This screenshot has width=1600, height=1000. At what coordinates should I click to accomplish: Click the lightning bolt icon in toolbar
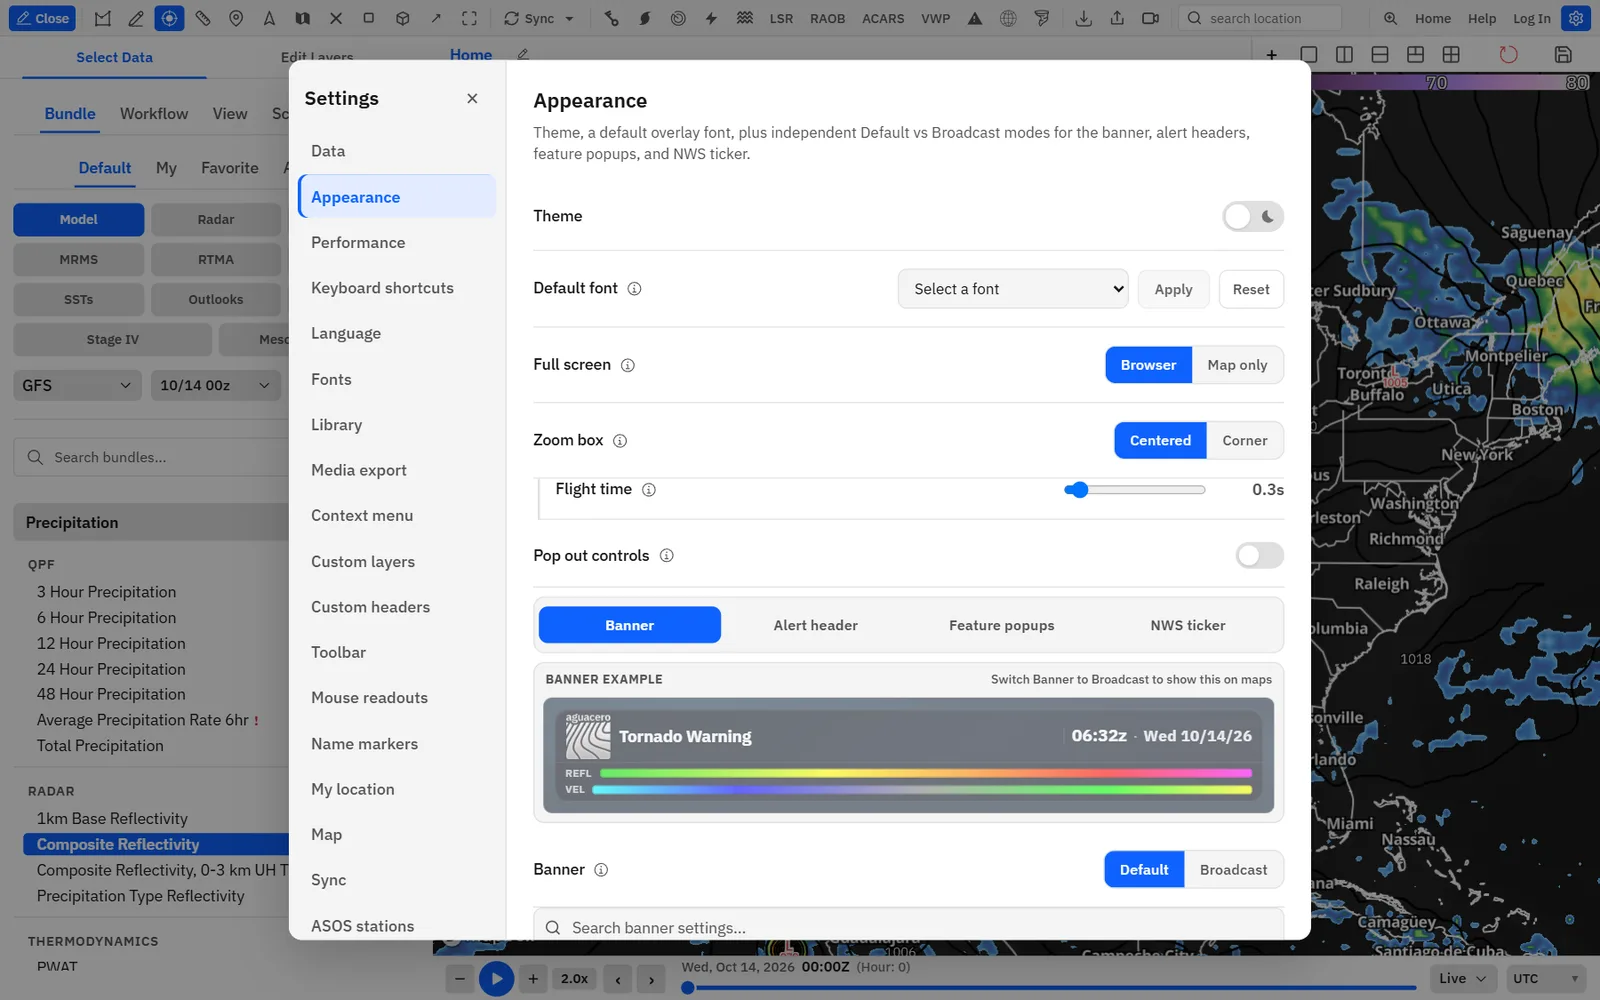coord(711,18)
